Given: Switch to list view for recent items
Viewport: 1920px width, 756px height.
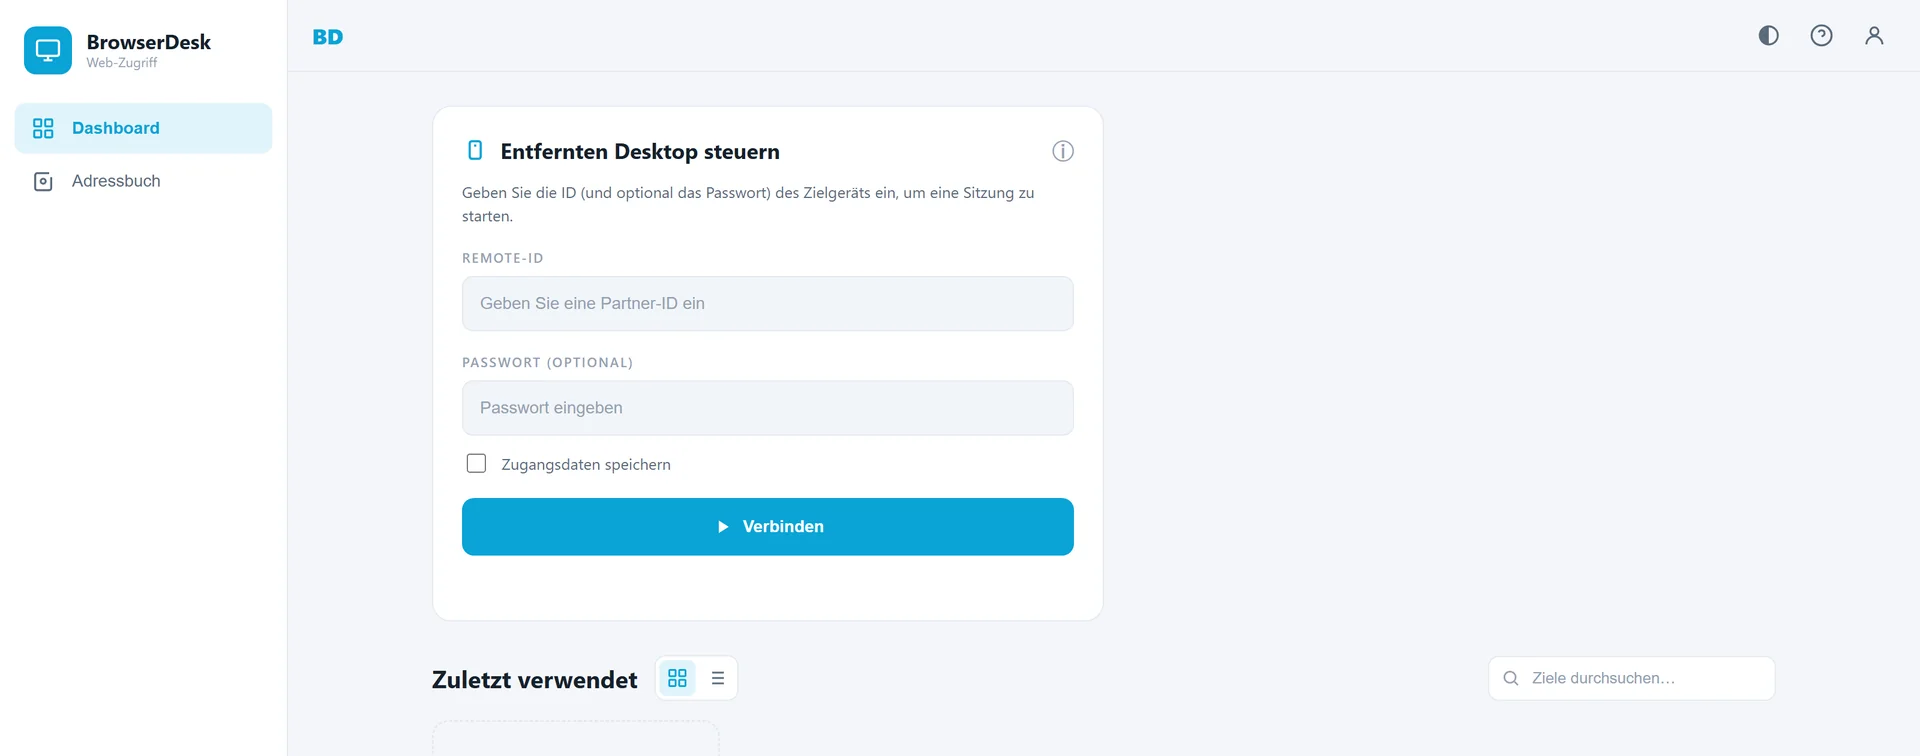Looking at the screenshot, I should pos(718,678).
